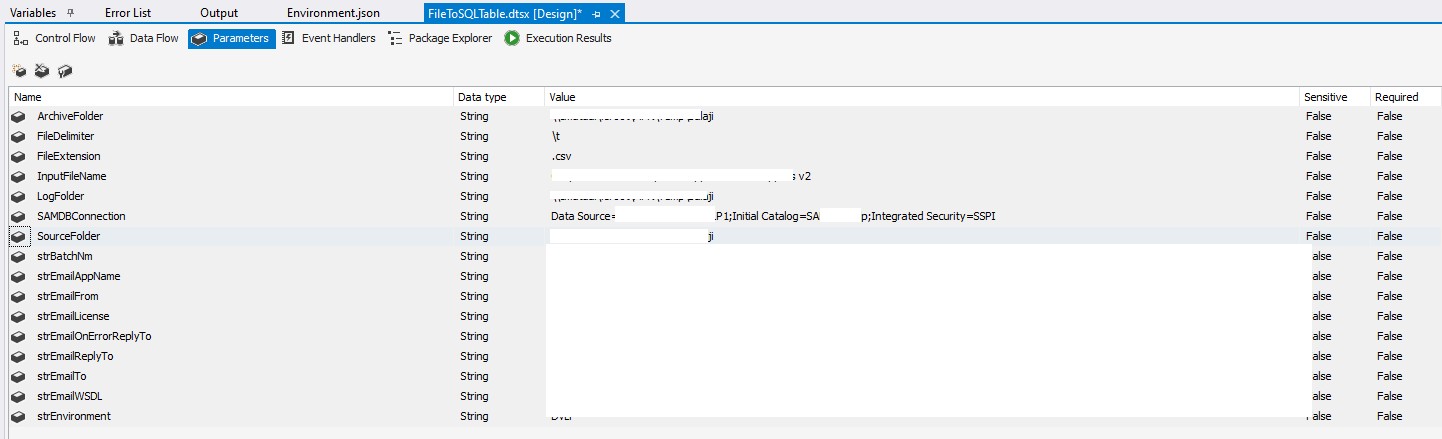
Task: Sort by the Name column header
Action: click(231, 97)
